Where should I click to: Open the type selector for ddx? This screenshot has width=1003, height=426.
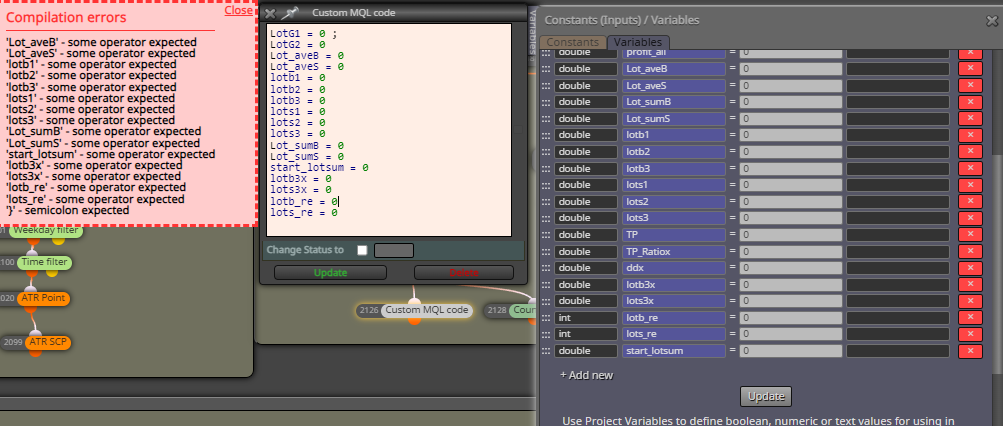(x=585, y=267)
